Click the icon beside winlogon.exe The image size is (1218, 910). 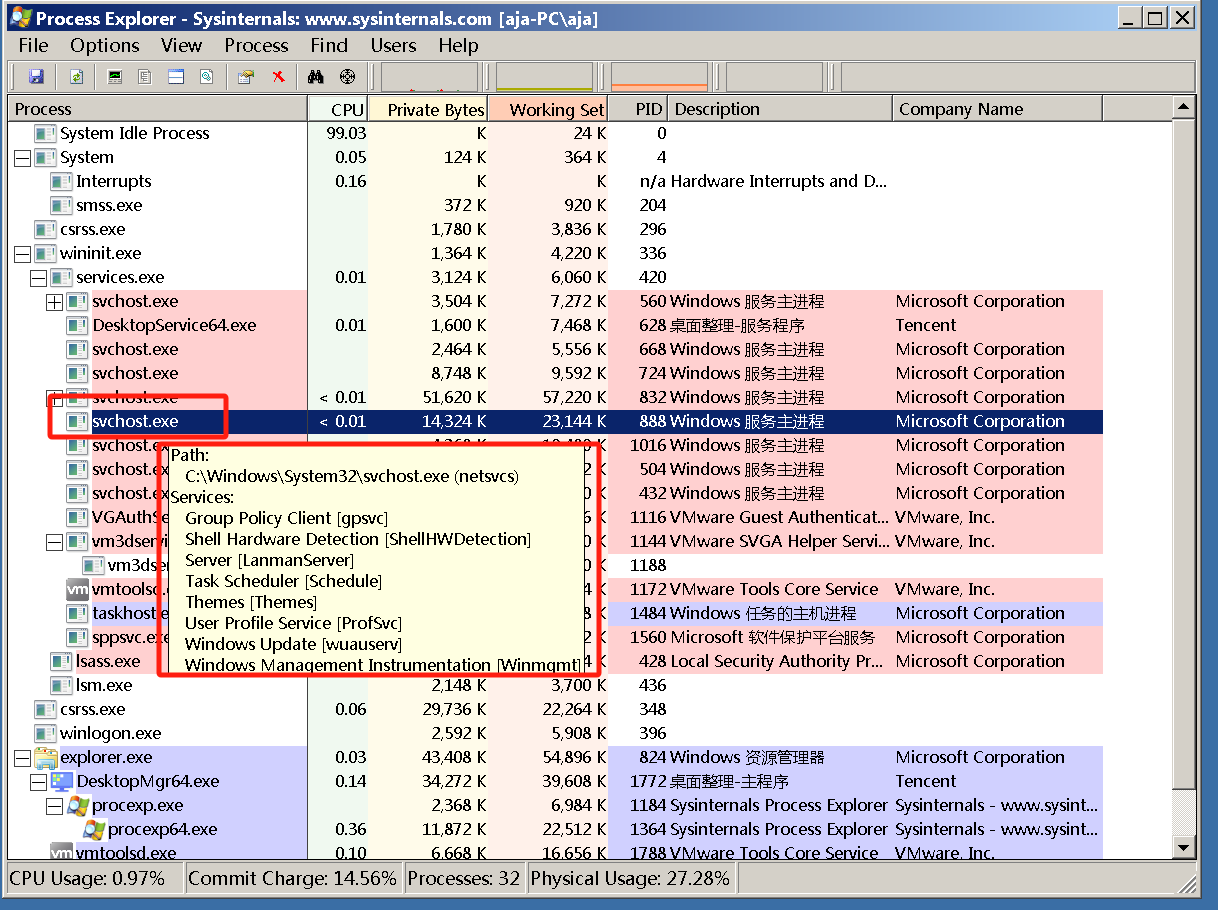[x=45, y=733]
